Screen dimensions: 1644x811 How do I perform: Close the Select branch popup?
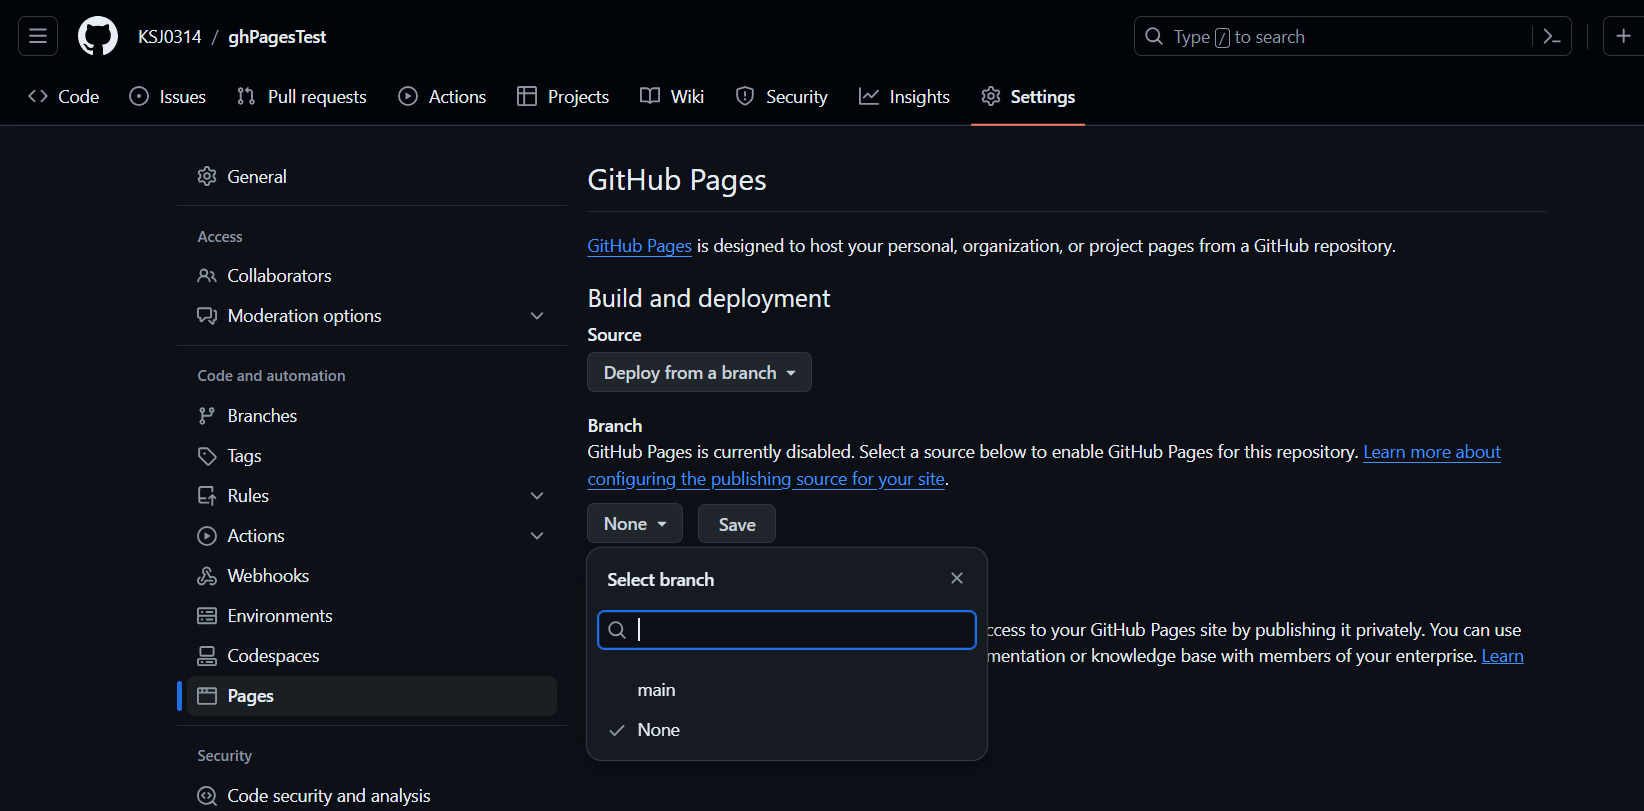957,579
